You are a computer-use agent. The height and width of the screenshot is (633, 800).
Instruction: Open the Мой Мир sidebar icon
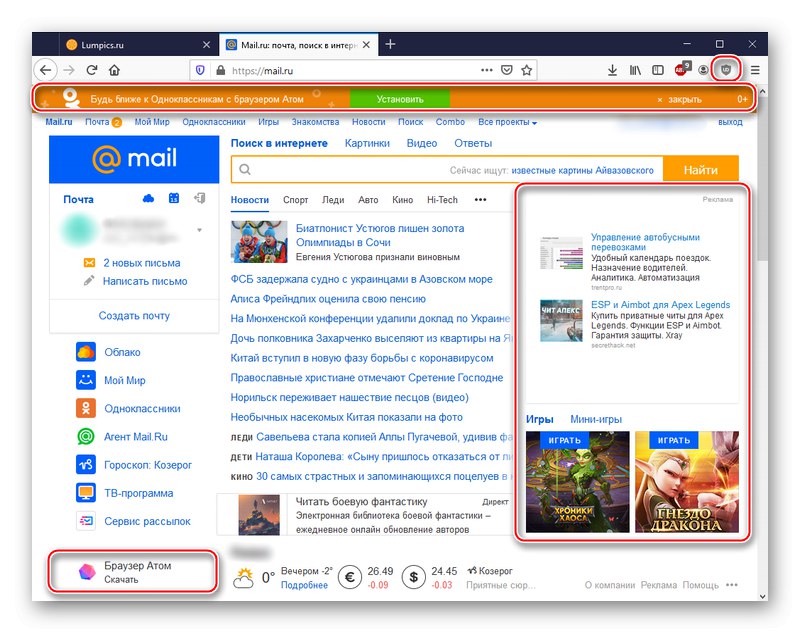[x=86, y=380]
